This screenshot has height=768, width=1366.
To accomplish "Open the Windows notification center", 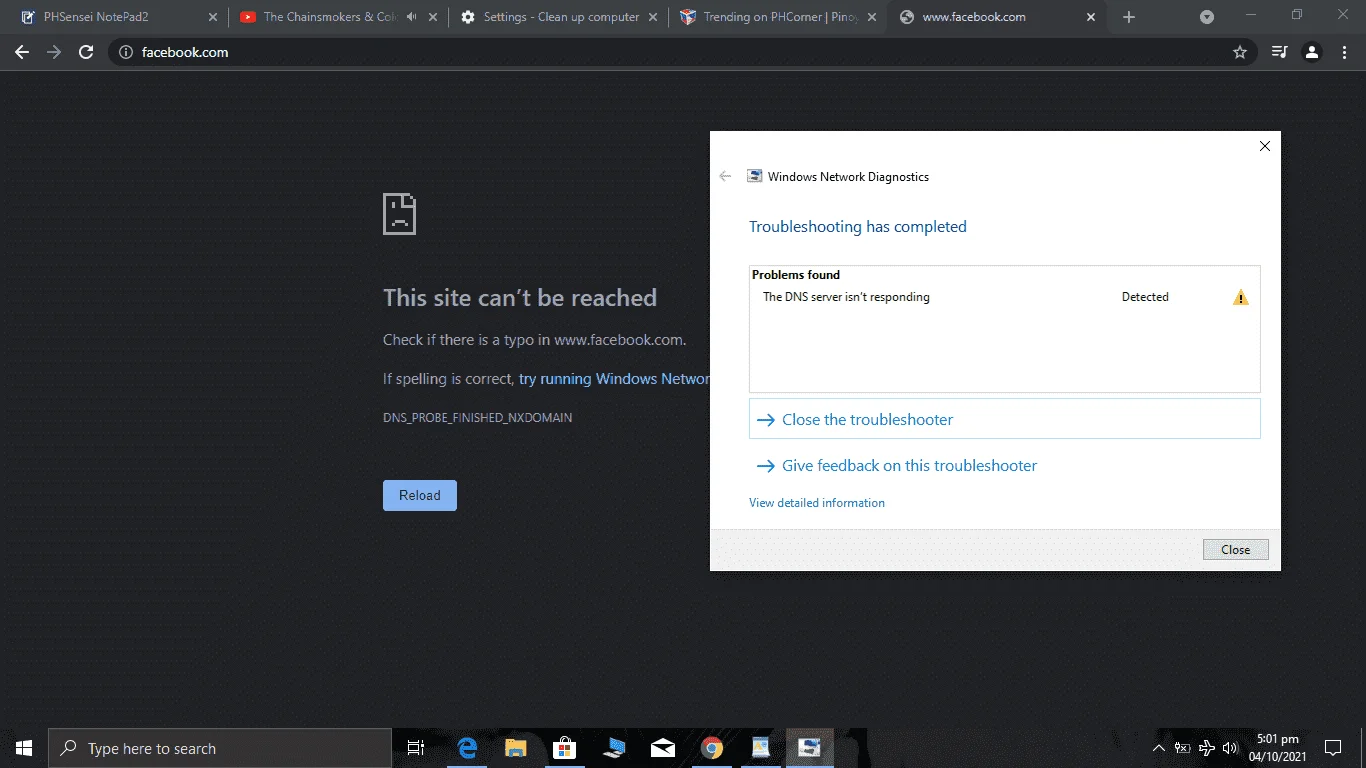I will [x=1333, y=748].
